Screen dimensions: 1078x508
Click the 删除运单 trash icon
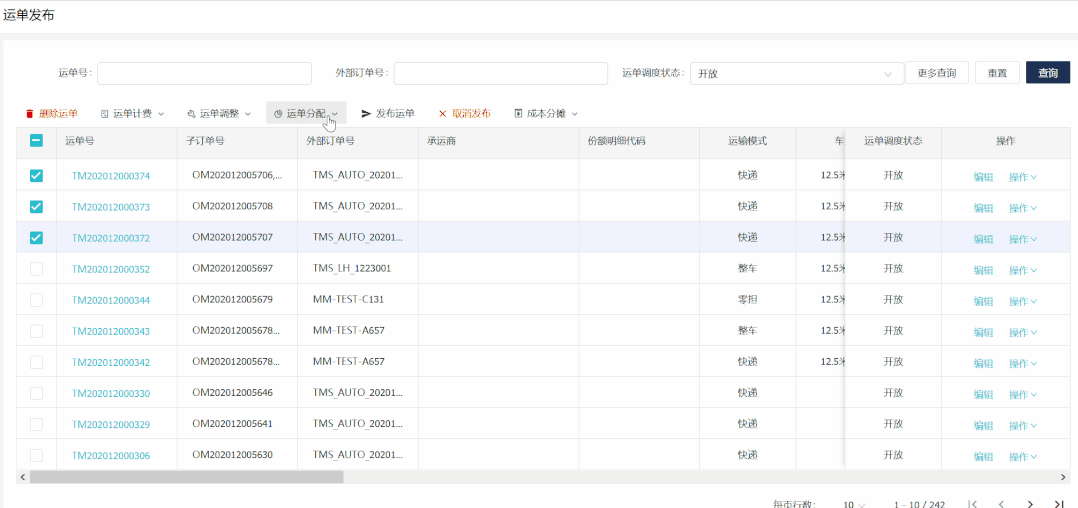coord(30,114)
